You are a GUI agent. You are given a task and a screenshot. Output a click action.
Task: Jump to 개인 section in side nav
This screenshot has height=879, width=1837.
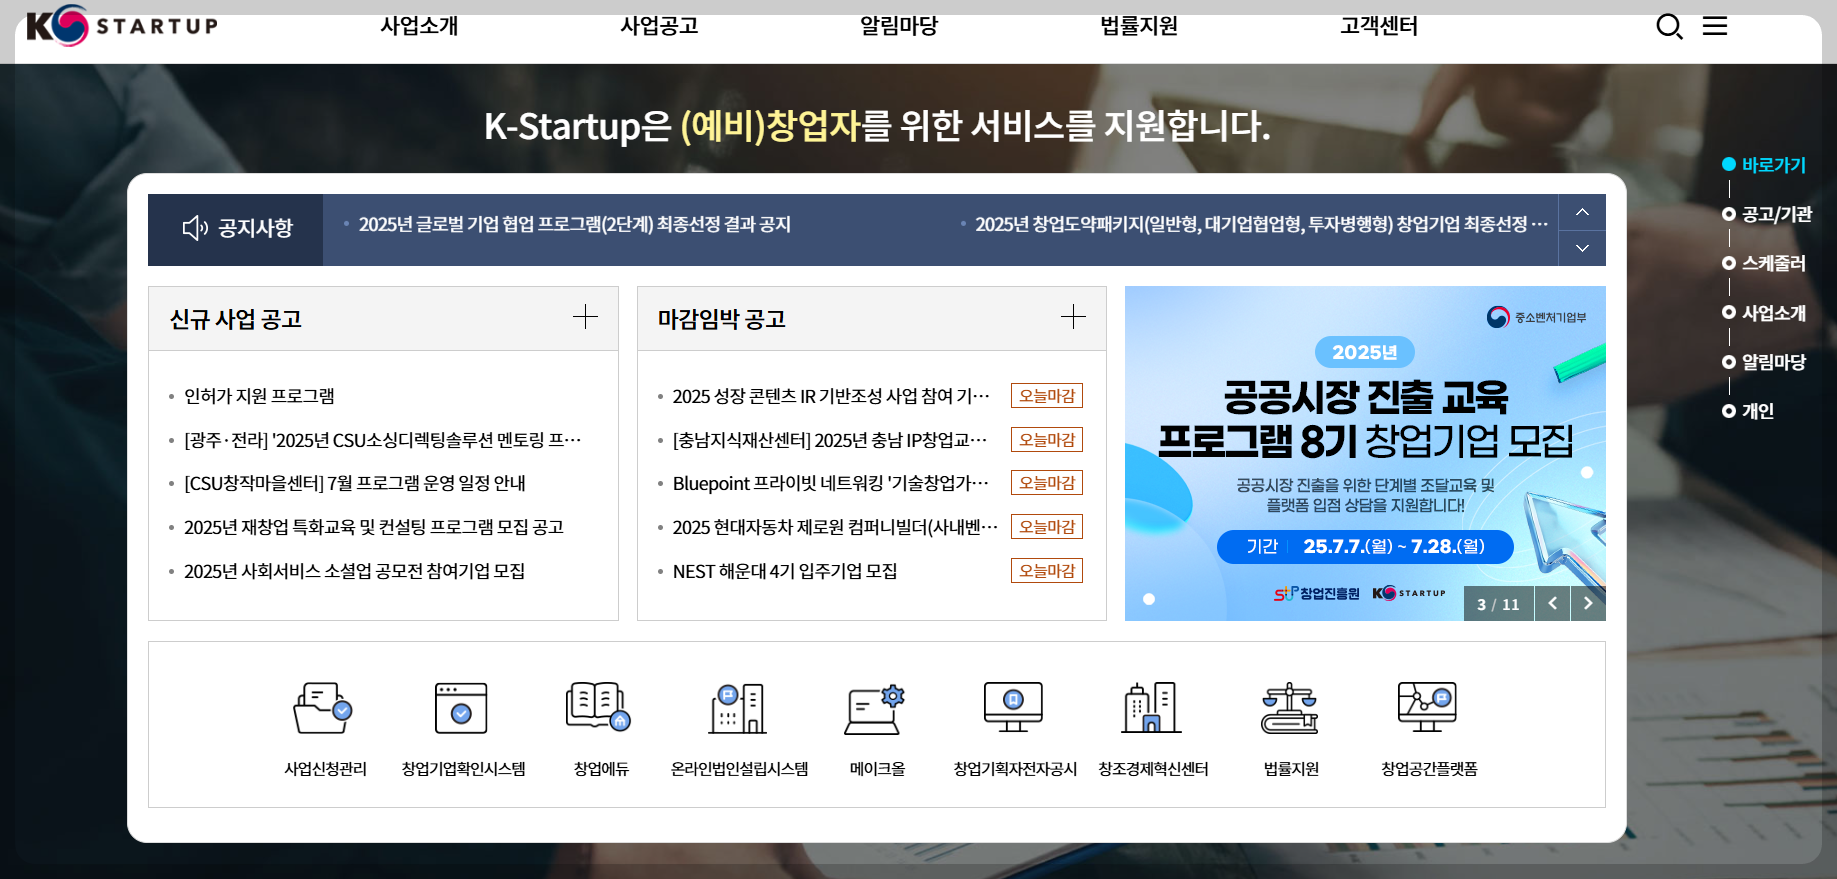tap(1748, 411)
